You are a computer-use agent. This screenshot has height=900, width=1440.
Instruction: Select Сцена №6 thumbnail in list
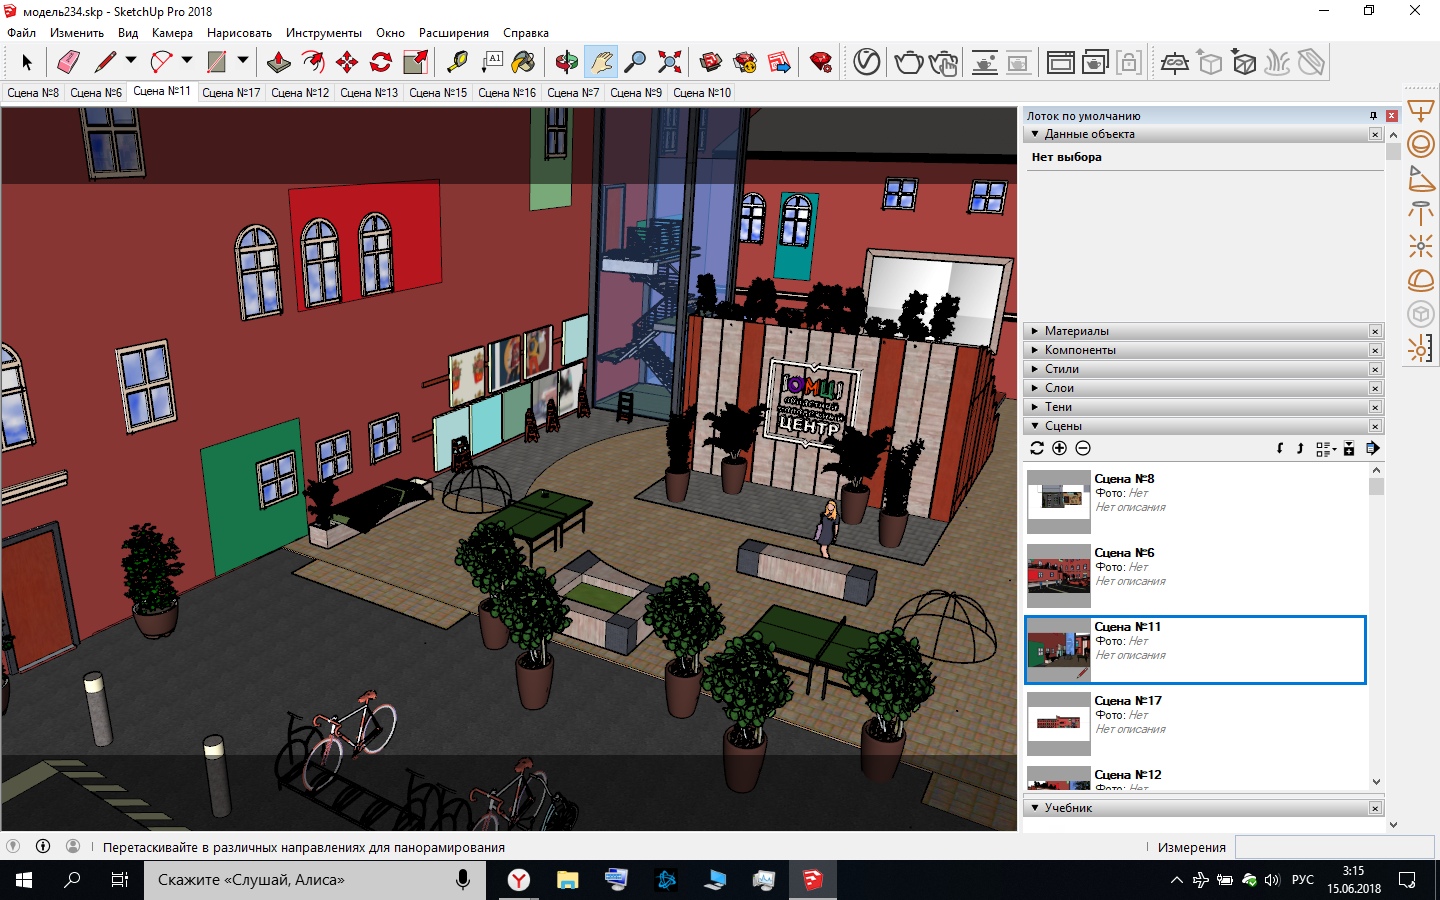[x=1059, y=575]
